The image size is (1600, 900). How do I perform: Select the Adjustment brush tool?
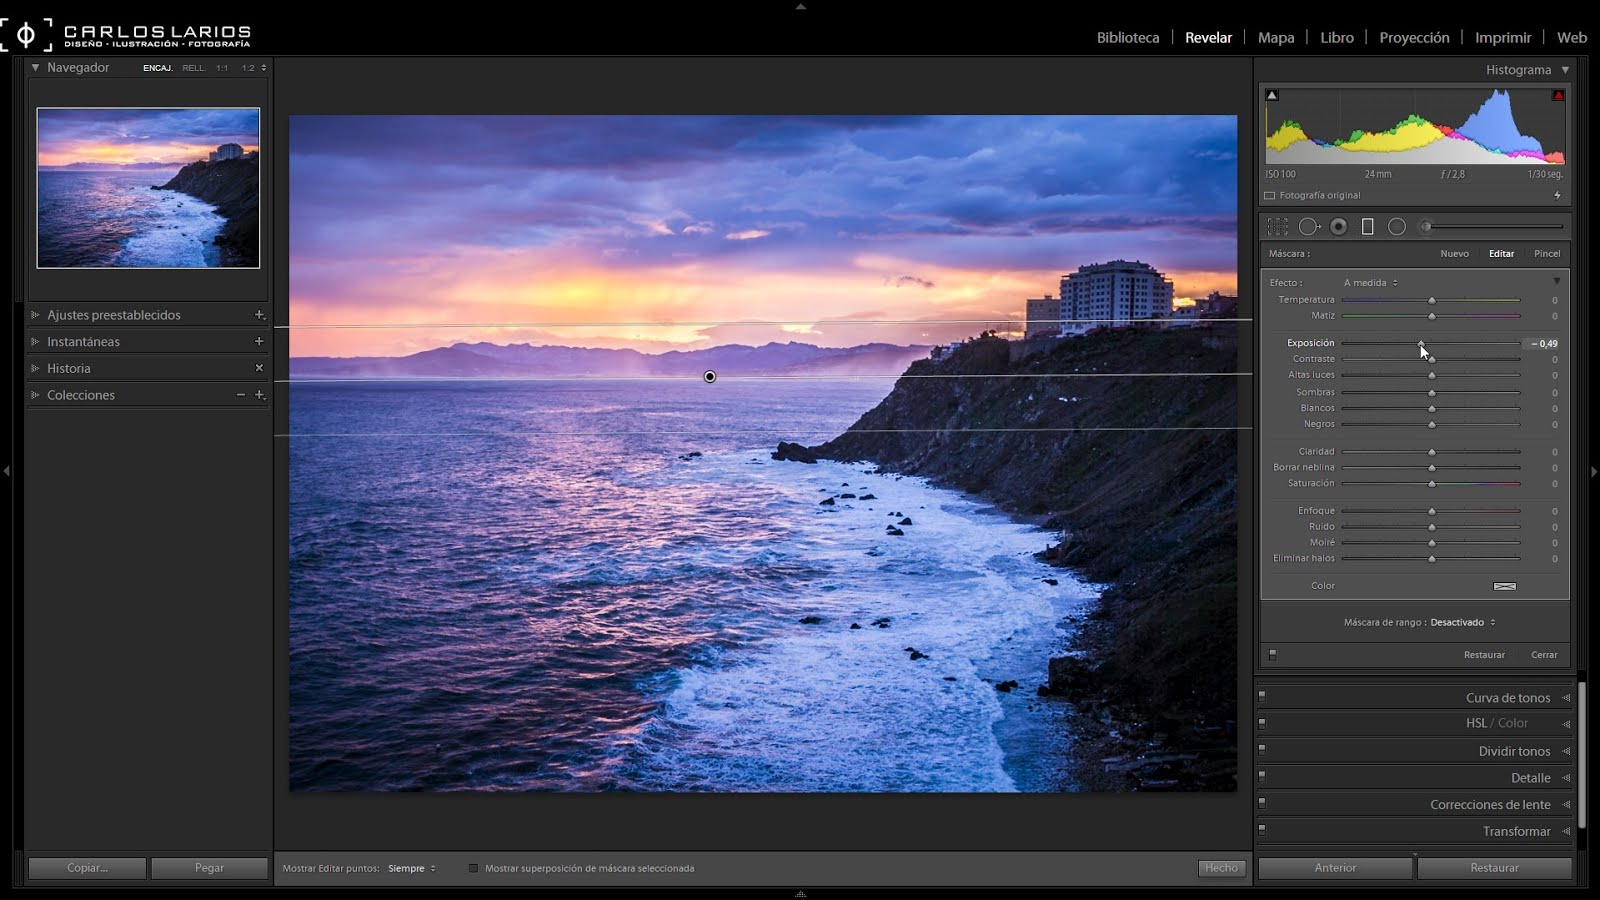[1427, 226]
